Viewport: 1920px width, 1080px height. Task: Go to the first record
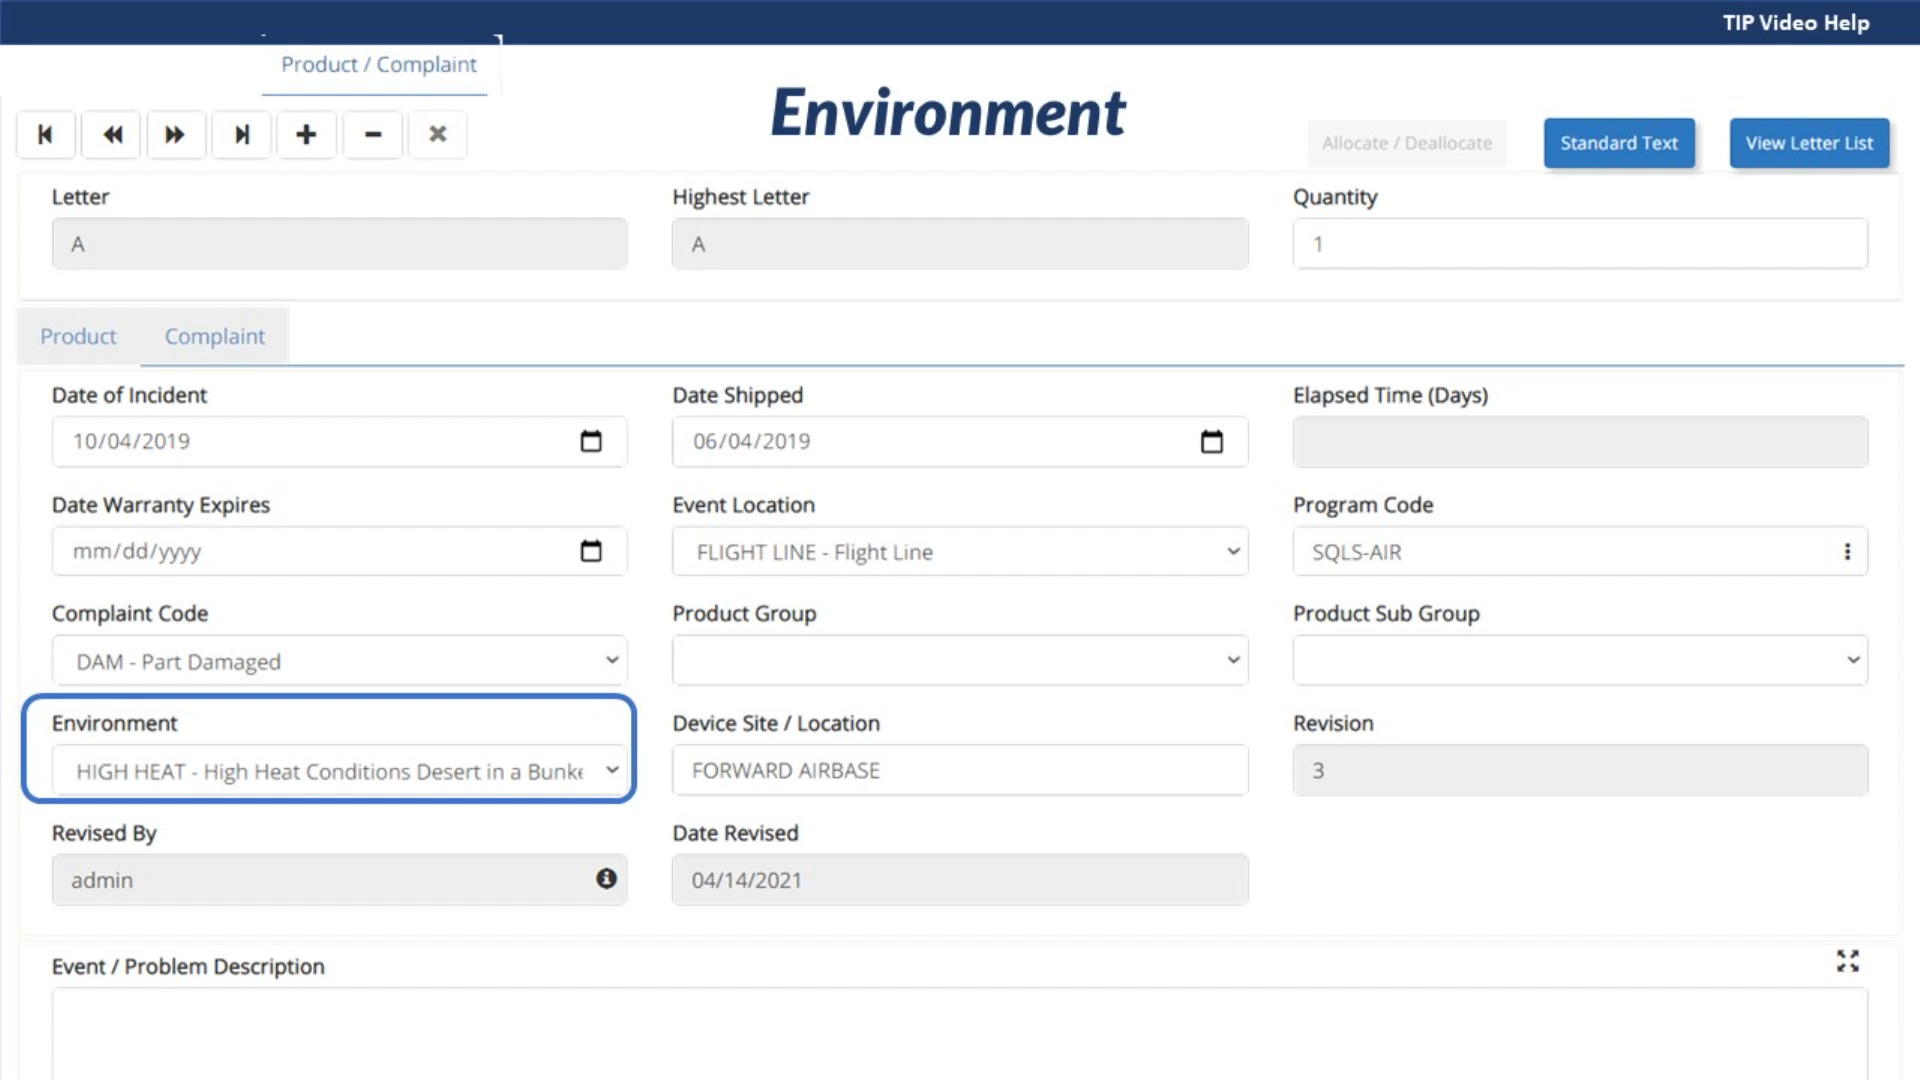click(45, 135)
